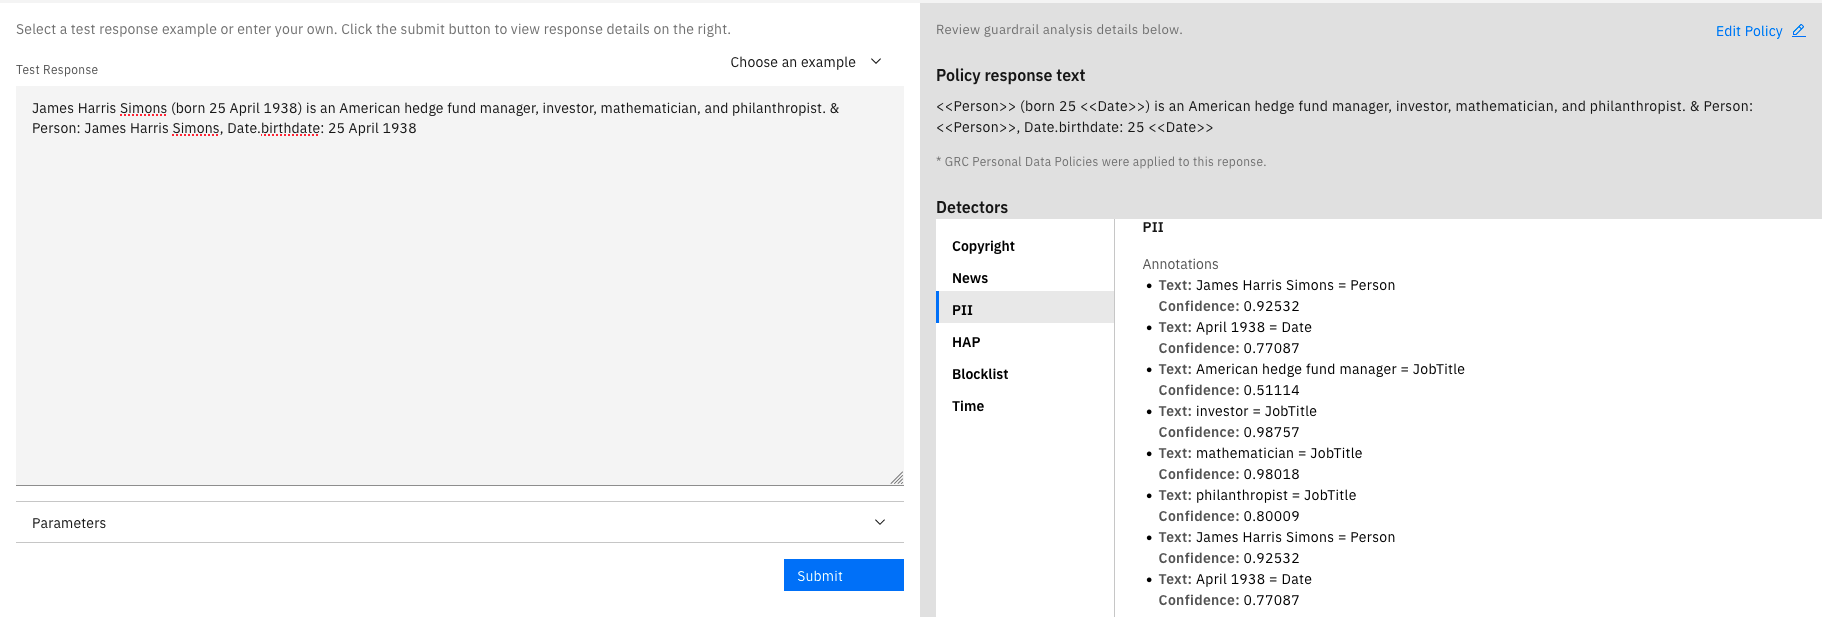This screenshot has width=1822, height=617.
Task: Open the Edit Policy link
Action: tap(1748, 31)
